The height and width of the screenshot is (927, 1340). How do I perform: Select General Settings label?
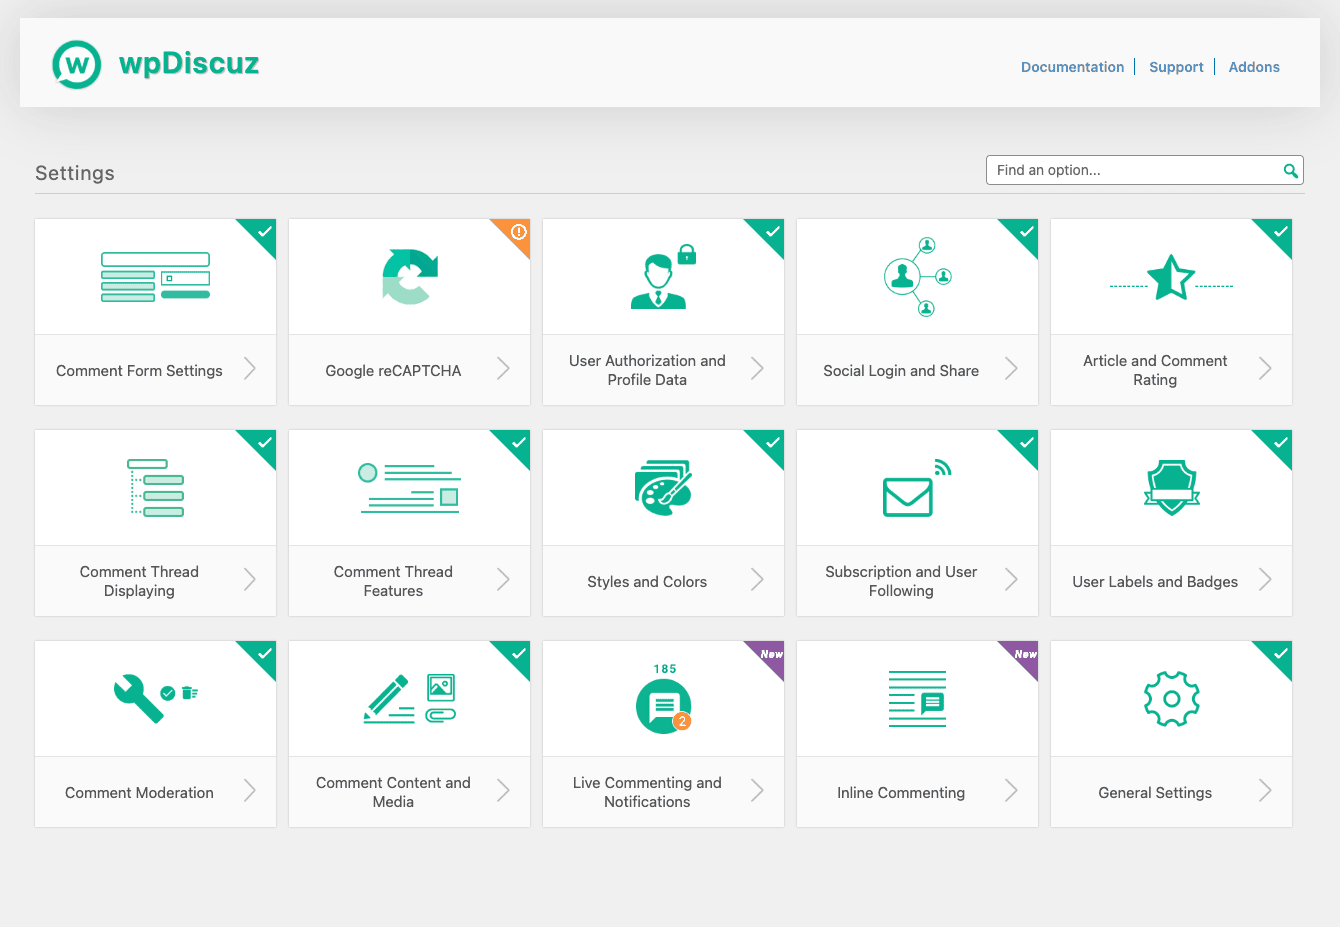coord(1155,793)
